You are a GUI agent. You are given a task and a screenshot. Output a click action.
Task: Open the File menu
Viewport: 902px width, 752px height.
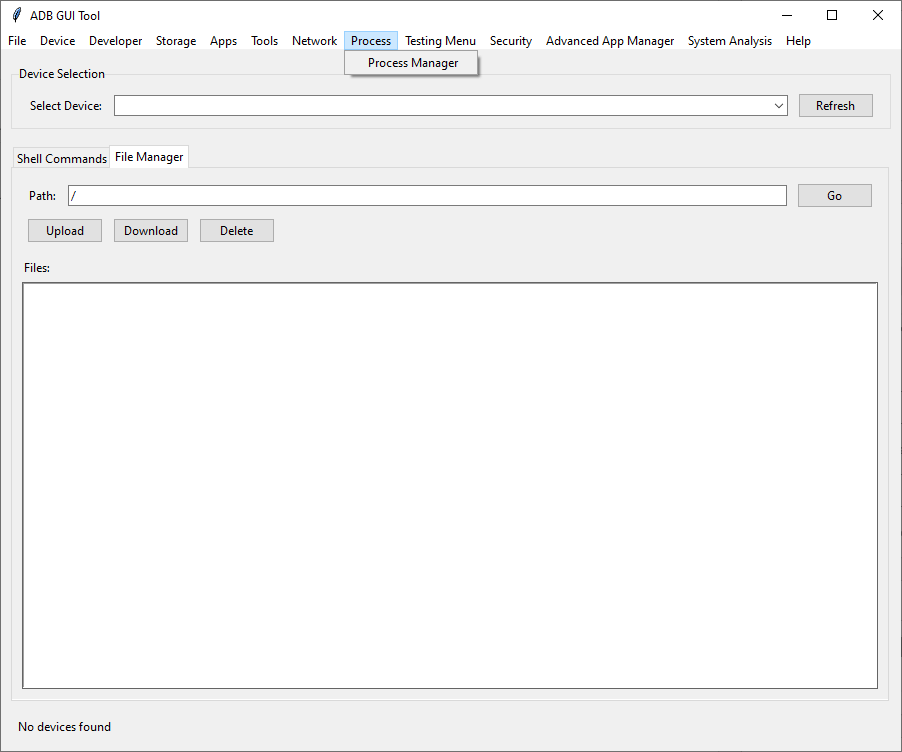tap(16, 41)
